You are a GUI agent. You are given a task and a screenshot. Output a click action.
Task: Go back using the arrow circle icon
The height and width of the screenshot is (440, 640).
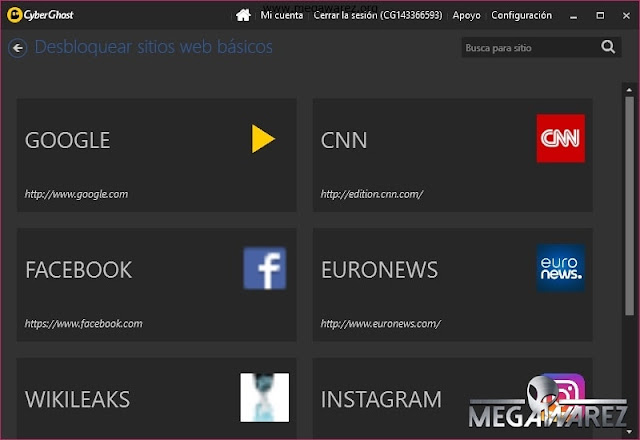coord(18,48)
